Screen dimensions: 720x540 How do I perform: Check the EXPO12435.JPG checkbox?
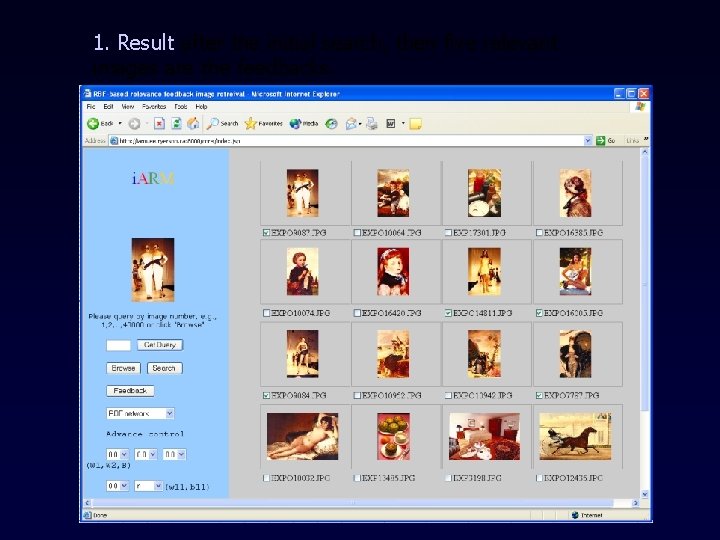pos(539,478)
